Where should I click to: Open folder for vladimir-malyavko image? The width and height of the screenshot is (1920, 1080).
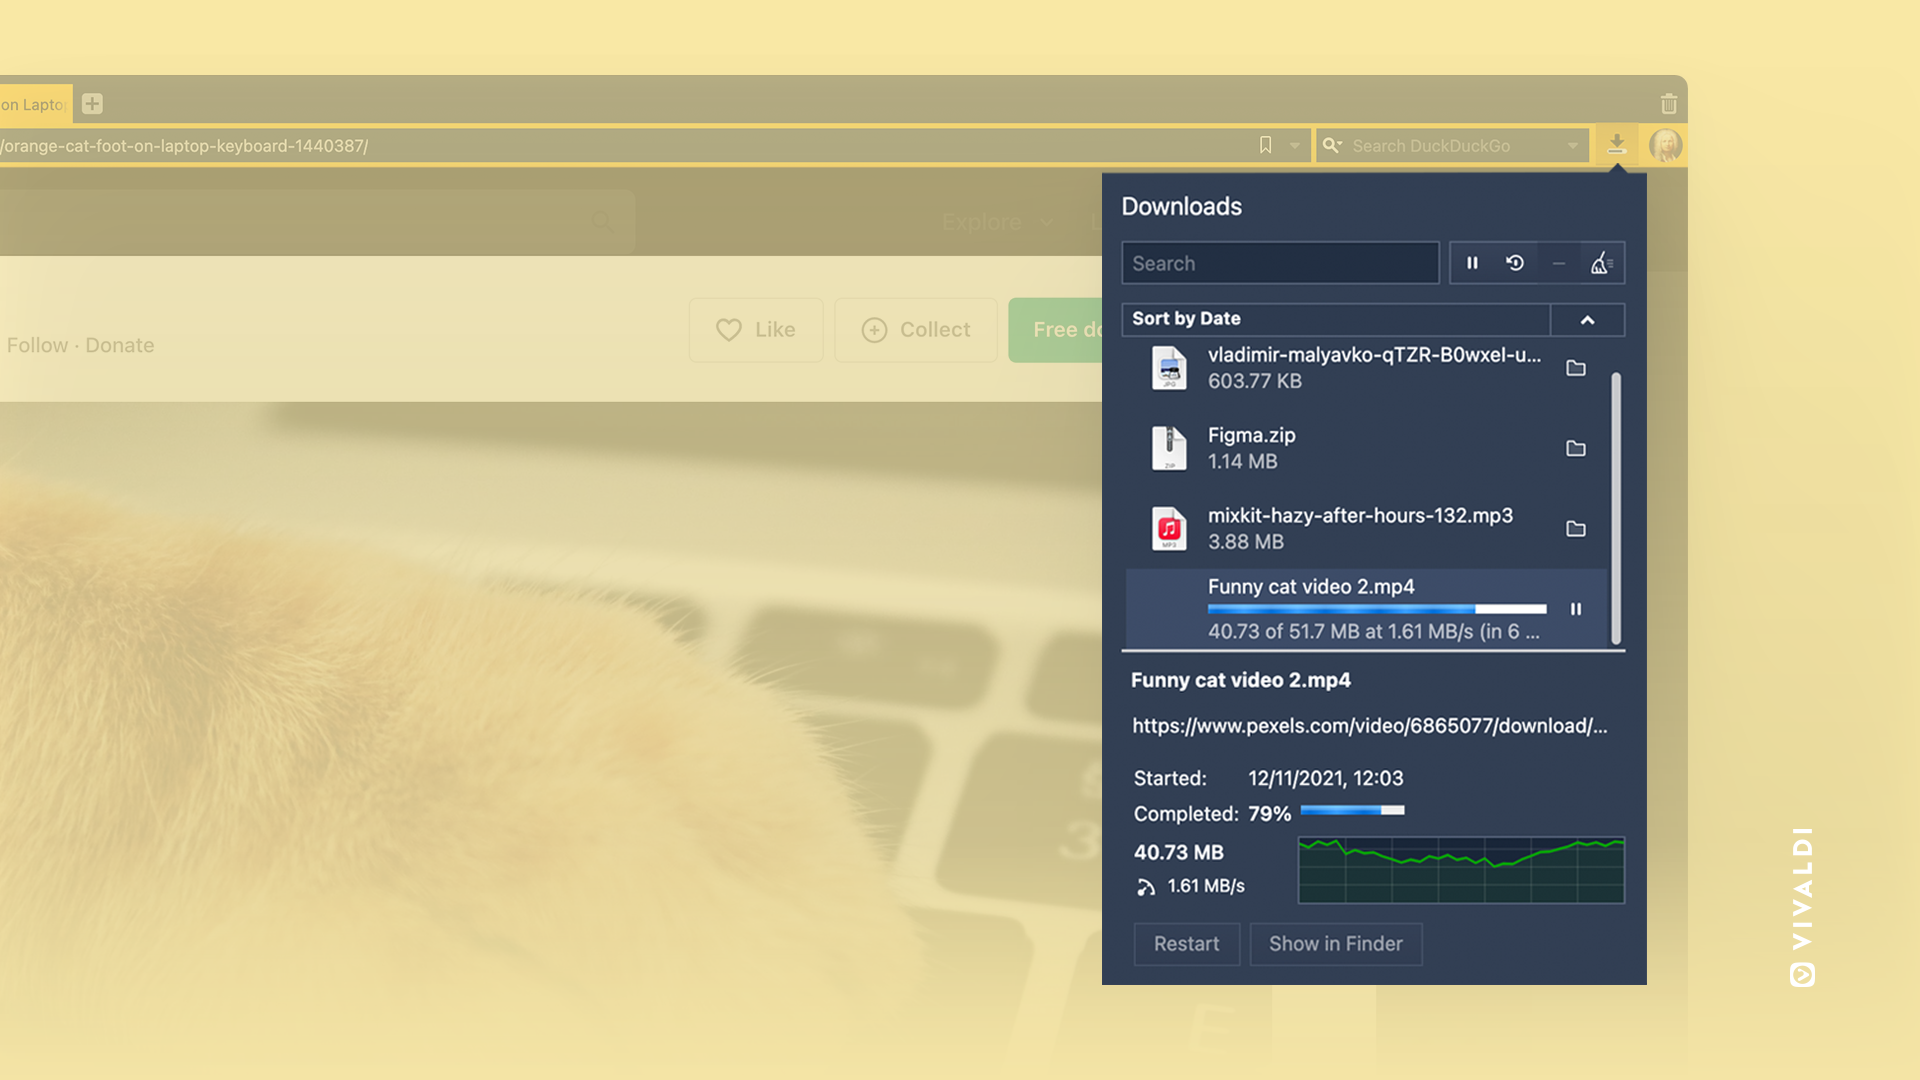pos(1576,368)
